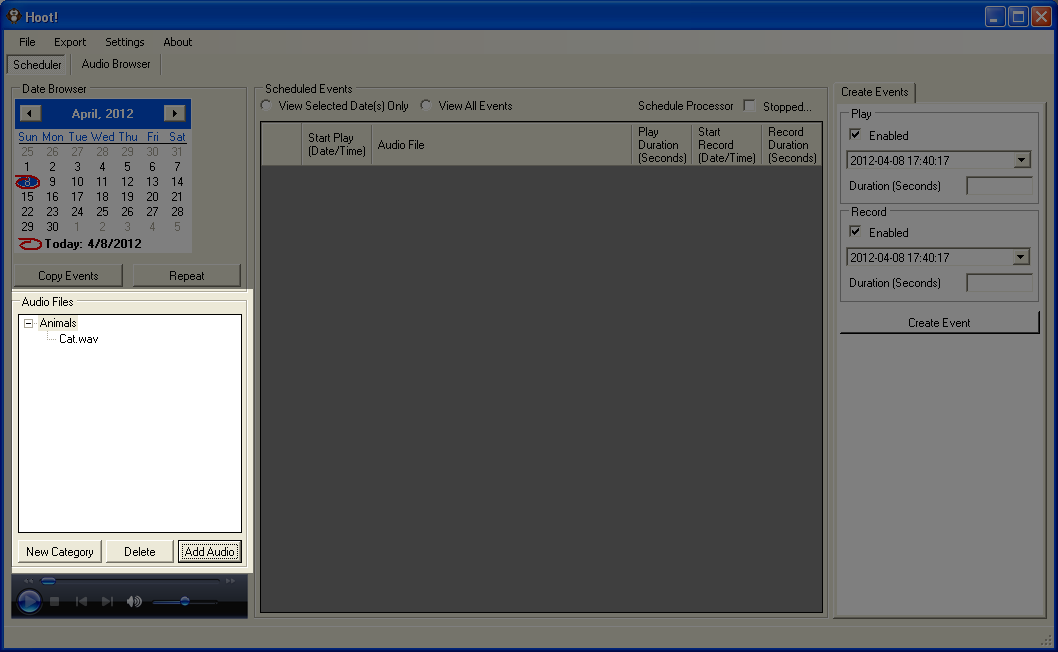
Task: Select April 8 on the calendar
Action: [27, 182]
